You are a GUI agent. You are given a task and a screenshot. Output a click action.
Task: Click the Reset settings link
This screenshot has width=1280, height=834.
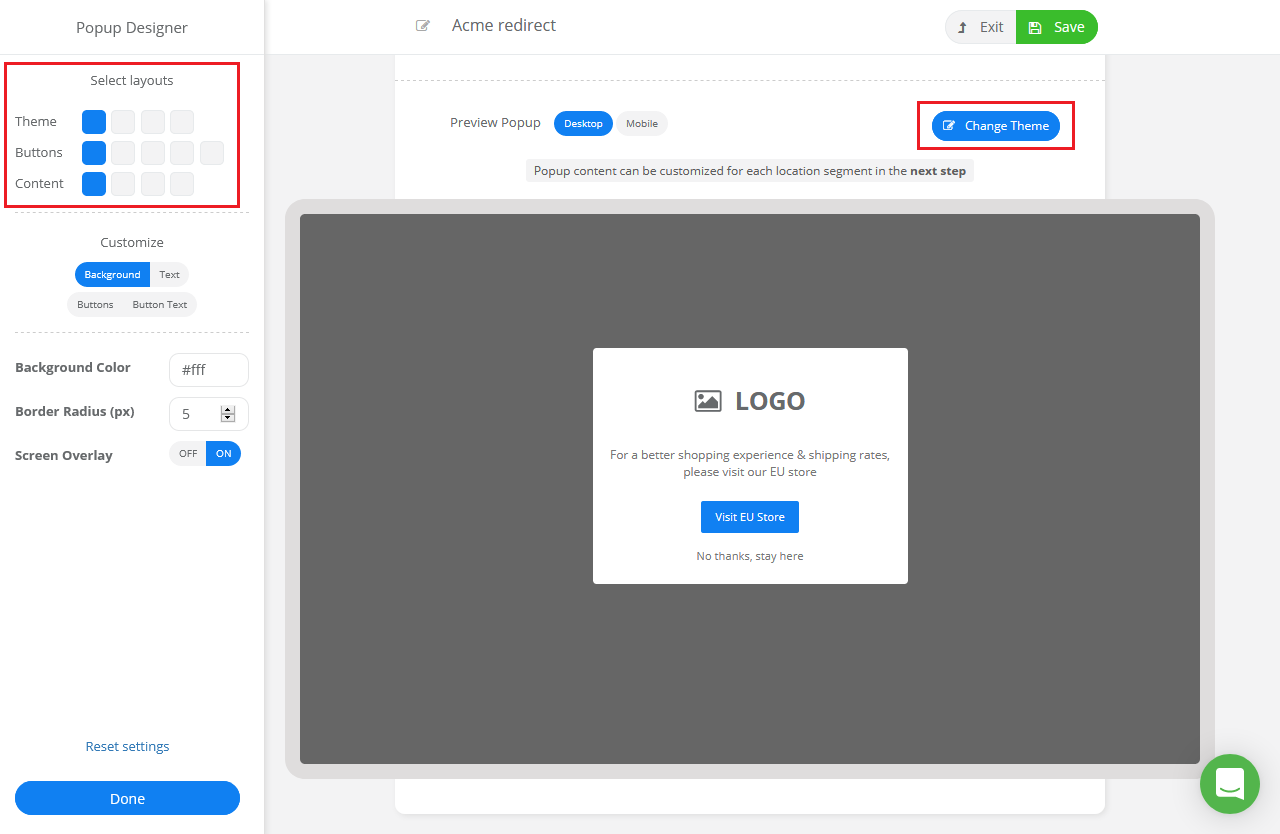click(127, 746)
